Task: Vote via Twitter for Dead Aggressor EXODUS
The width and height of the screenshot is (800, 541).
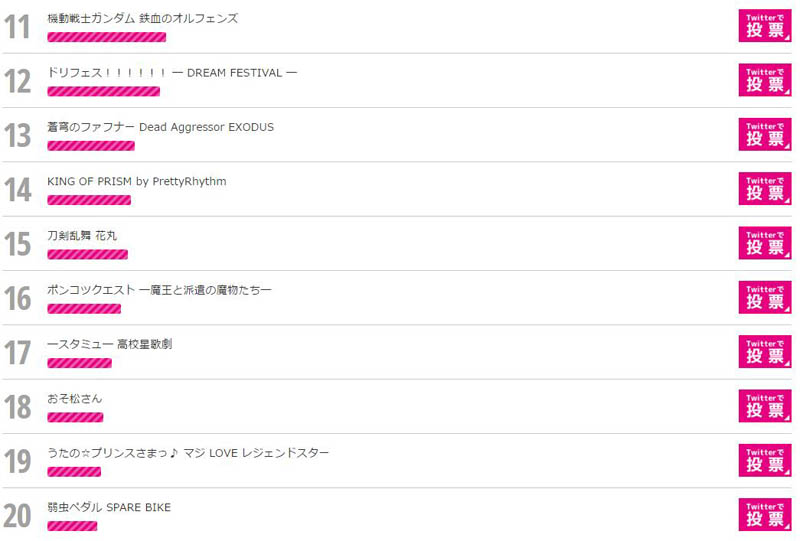Action: (x=765, y=134)
